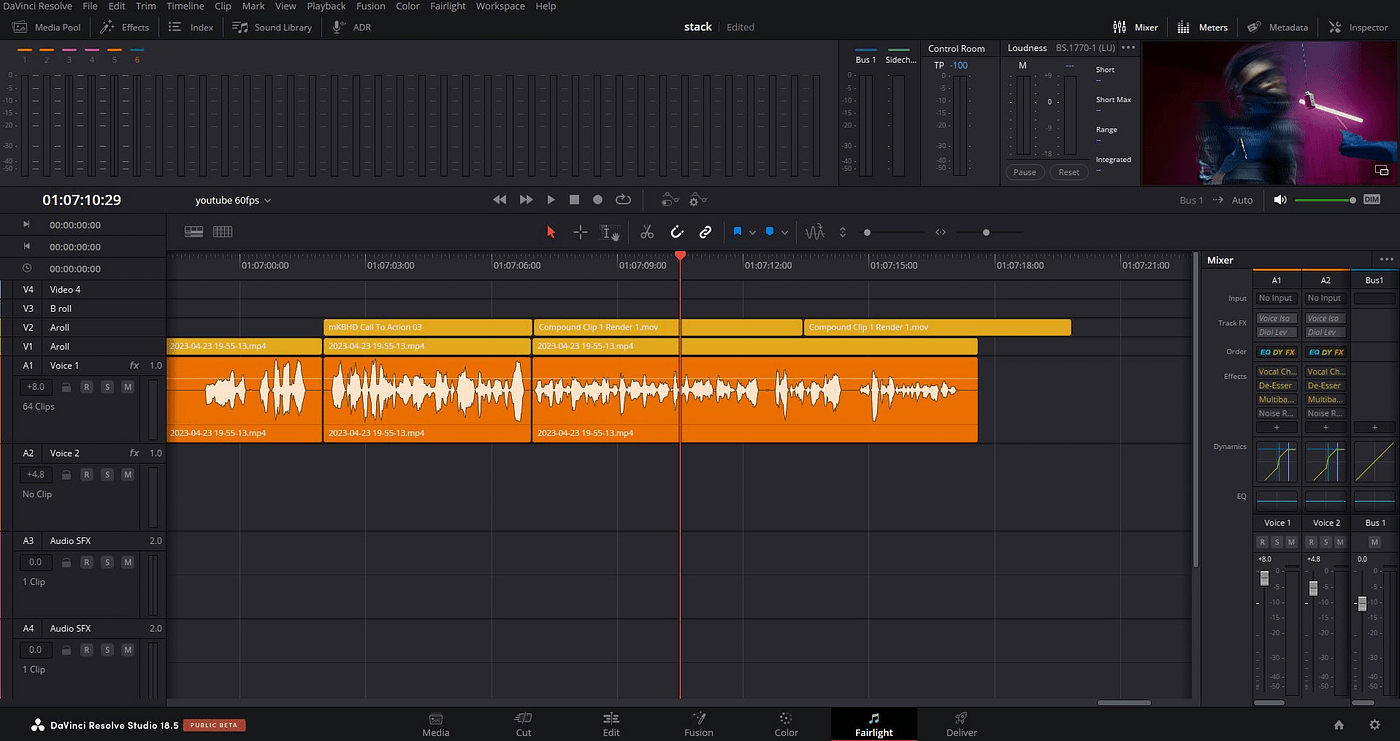Expand the blue flag dropdown arrow
This screenshot has height=741, width=1400.
[753, 232]
